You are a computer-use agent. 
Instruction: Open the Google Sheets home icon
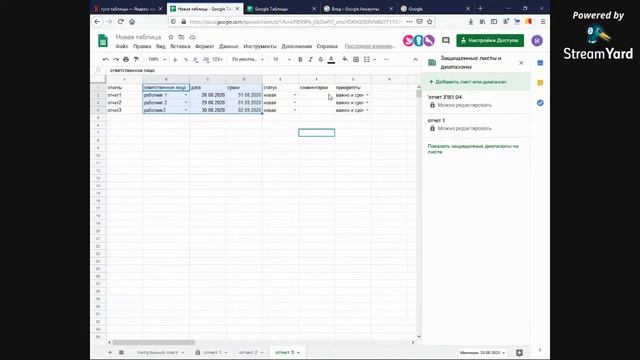pyautogui.click(x=103, y=41)
